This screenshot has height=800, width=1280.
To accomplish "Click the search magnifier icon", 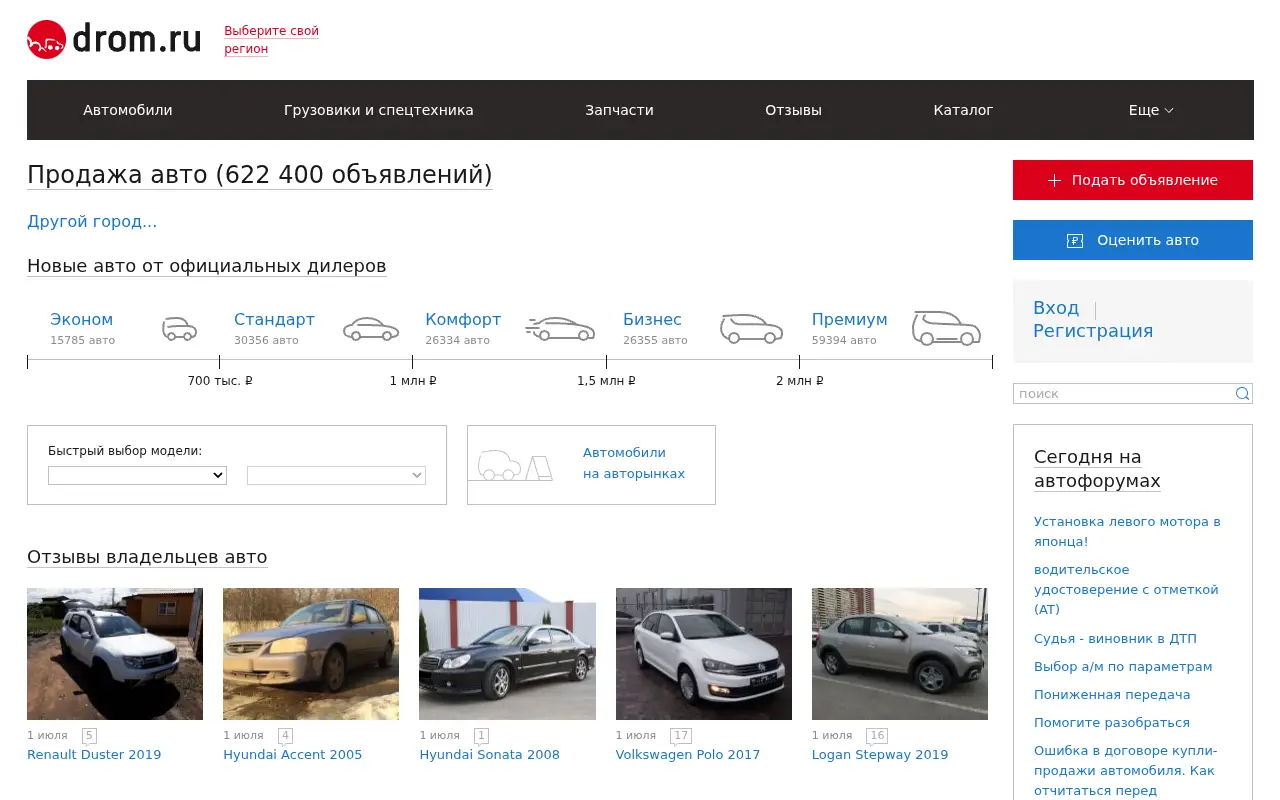I will 1242,394.
